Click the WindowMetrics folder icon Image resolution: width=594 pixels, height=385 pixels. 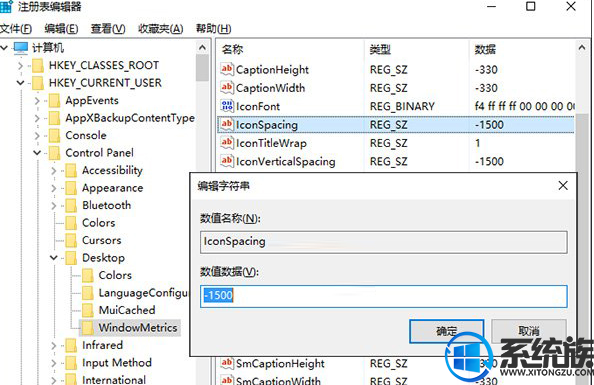pos(88,328)
